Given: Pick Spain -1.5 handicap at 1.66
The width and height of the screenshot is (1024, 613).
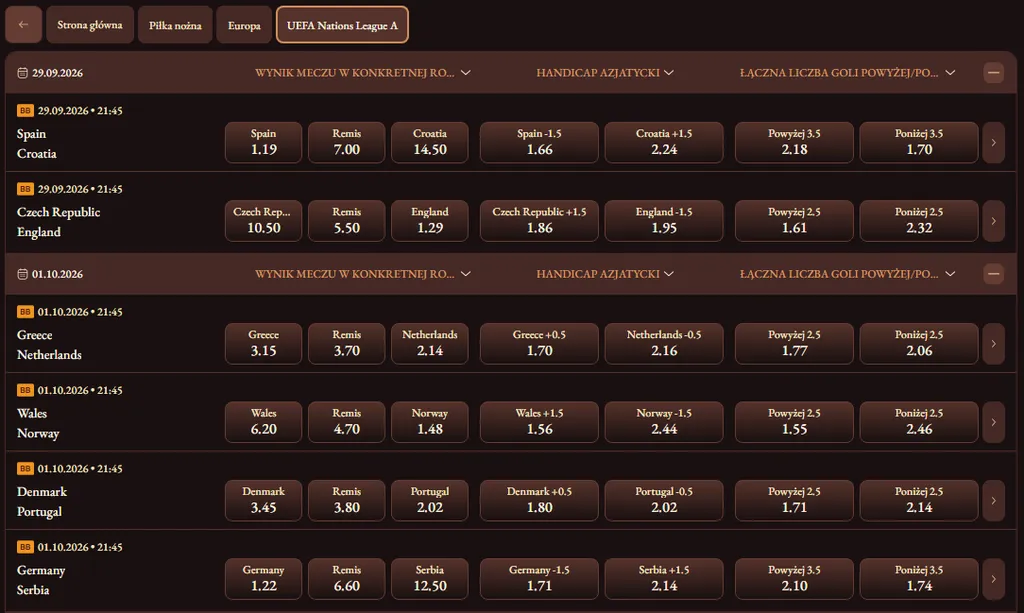Looking at the screenshot, I should click(539, 142).
